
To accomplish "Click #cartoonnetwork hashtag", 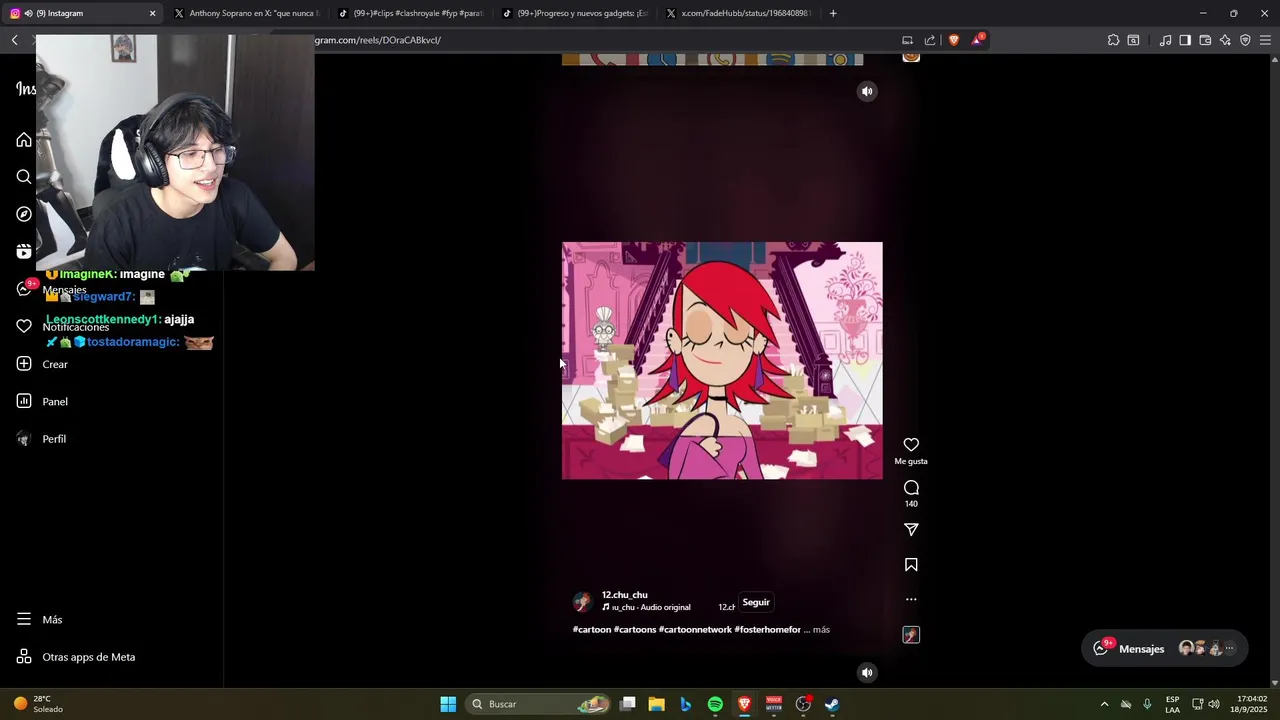I will (695, 630).
